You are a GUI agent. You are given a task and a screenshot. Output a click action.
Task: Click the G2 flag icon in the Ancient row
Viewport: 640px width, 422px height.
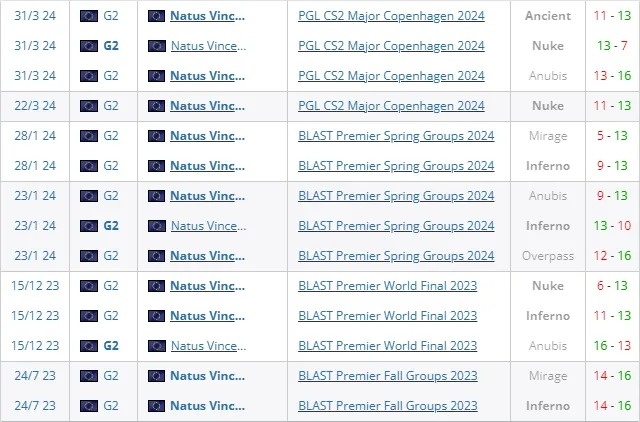[x=88, y=16]
